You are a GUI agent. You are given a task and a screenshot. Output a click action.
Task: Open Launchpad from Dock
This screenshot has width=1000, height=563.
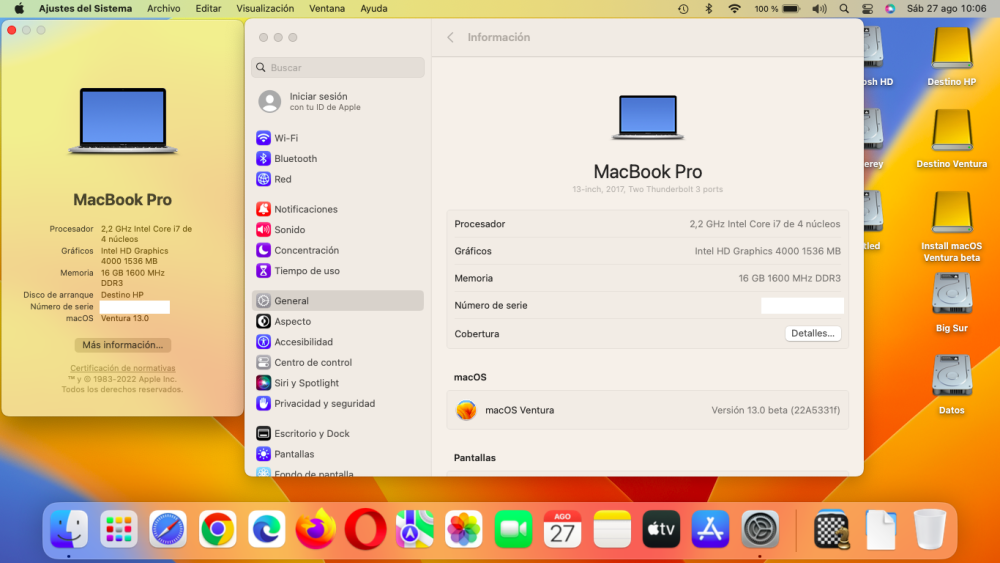tap(119, 529)
